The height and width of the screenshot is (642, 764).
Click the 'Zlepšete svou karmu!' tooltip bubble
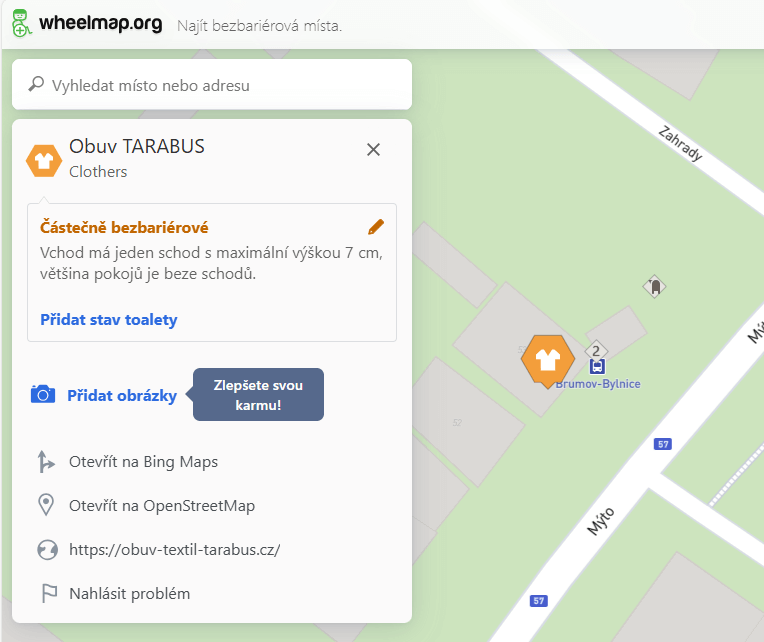point(258,395)
